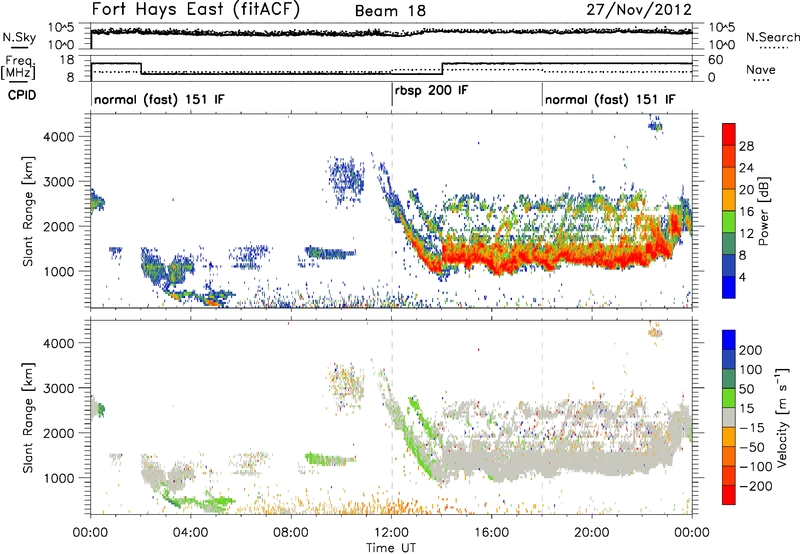Click the '200' tick on Velocity colorbar
Viewport: 800px width, 554px height.
(751, 350)
